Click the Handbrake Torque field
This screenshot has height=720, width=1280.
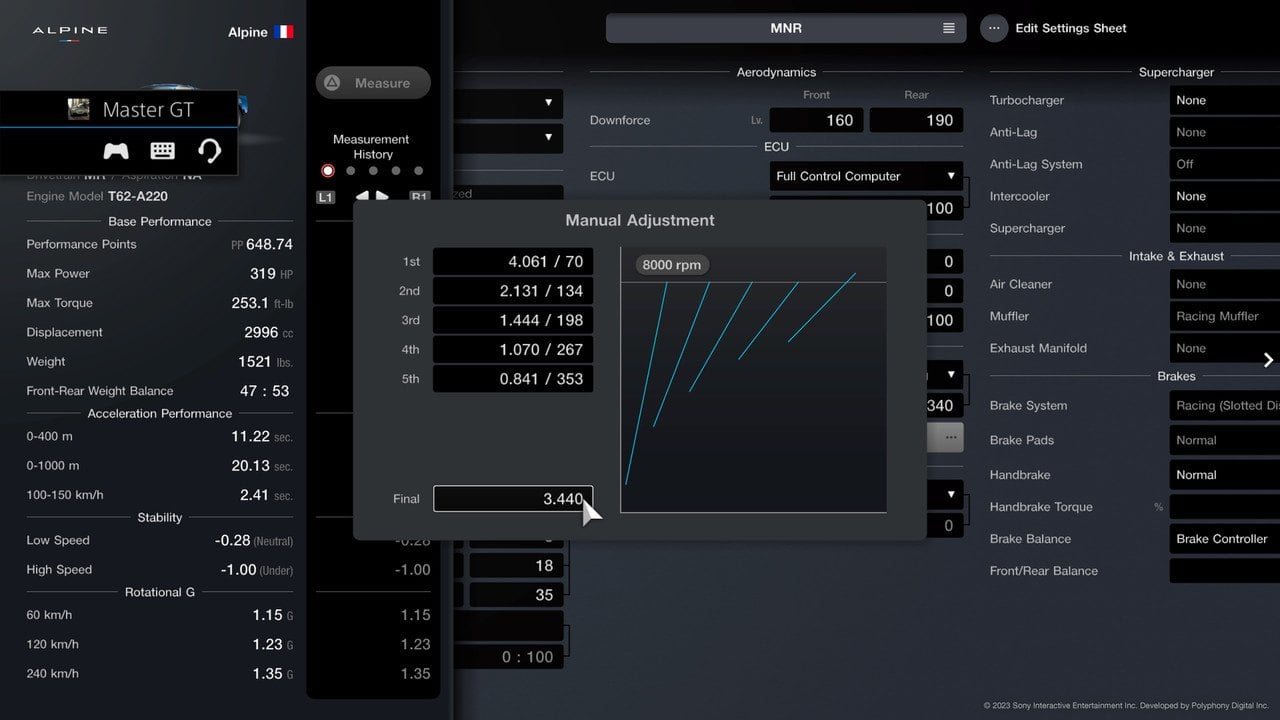click(1224, 507)
